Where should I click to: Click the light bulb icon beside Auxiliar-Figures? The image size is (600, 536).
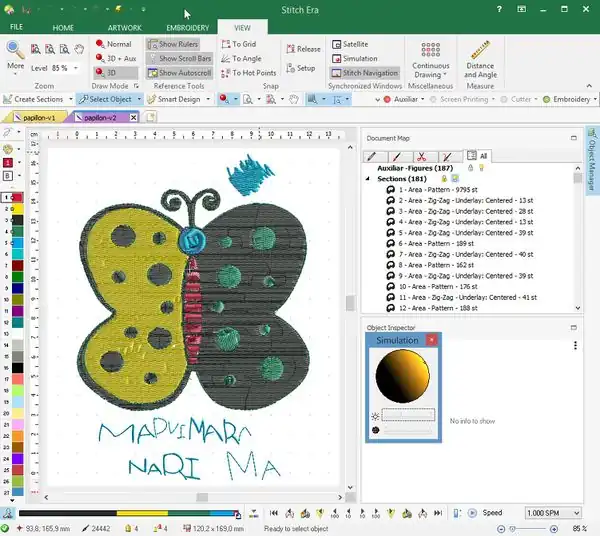(481, 168)
